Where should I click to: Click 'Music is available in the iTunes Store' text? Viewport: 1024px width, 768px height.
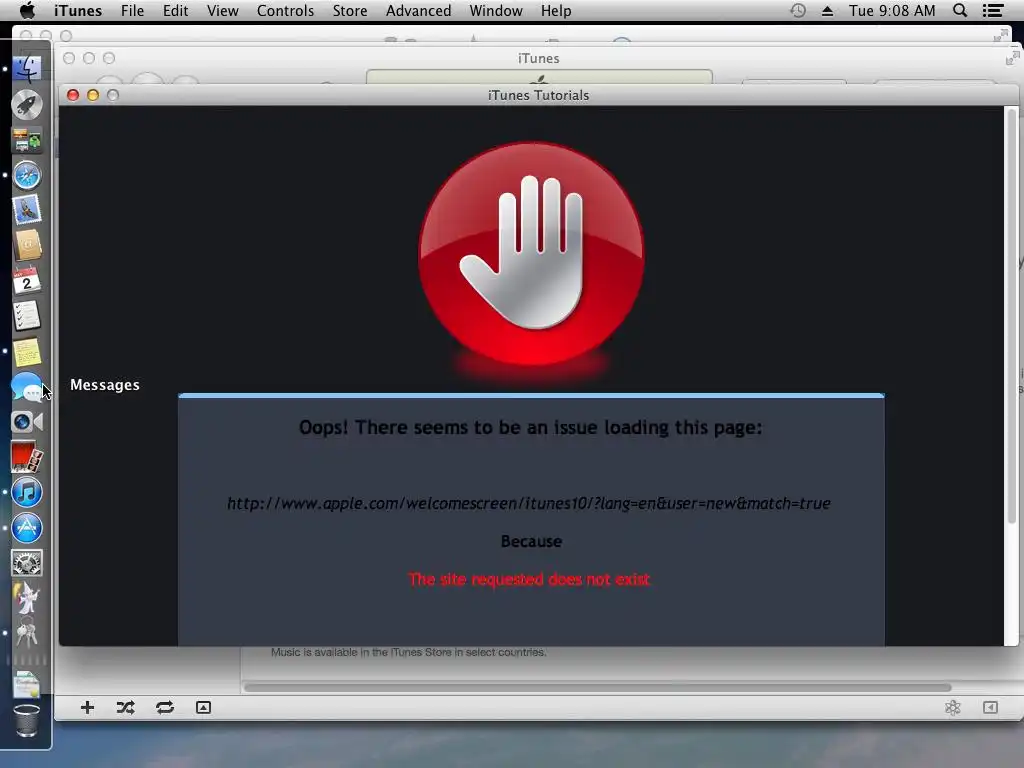[409, 652]
